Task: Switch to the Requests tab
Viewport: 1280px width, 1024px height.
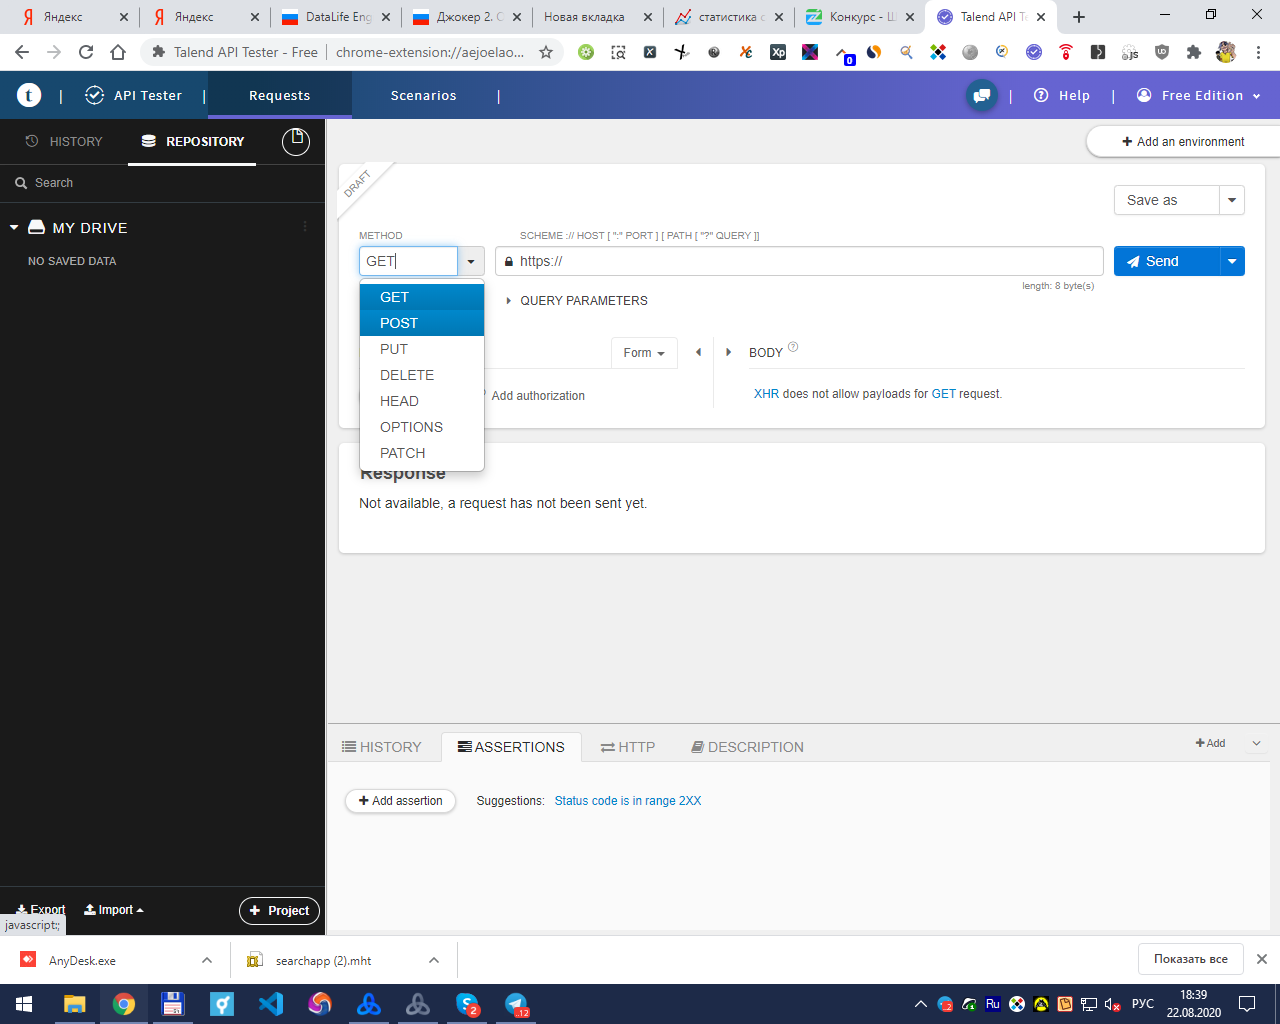Action: tap(280, 96)
